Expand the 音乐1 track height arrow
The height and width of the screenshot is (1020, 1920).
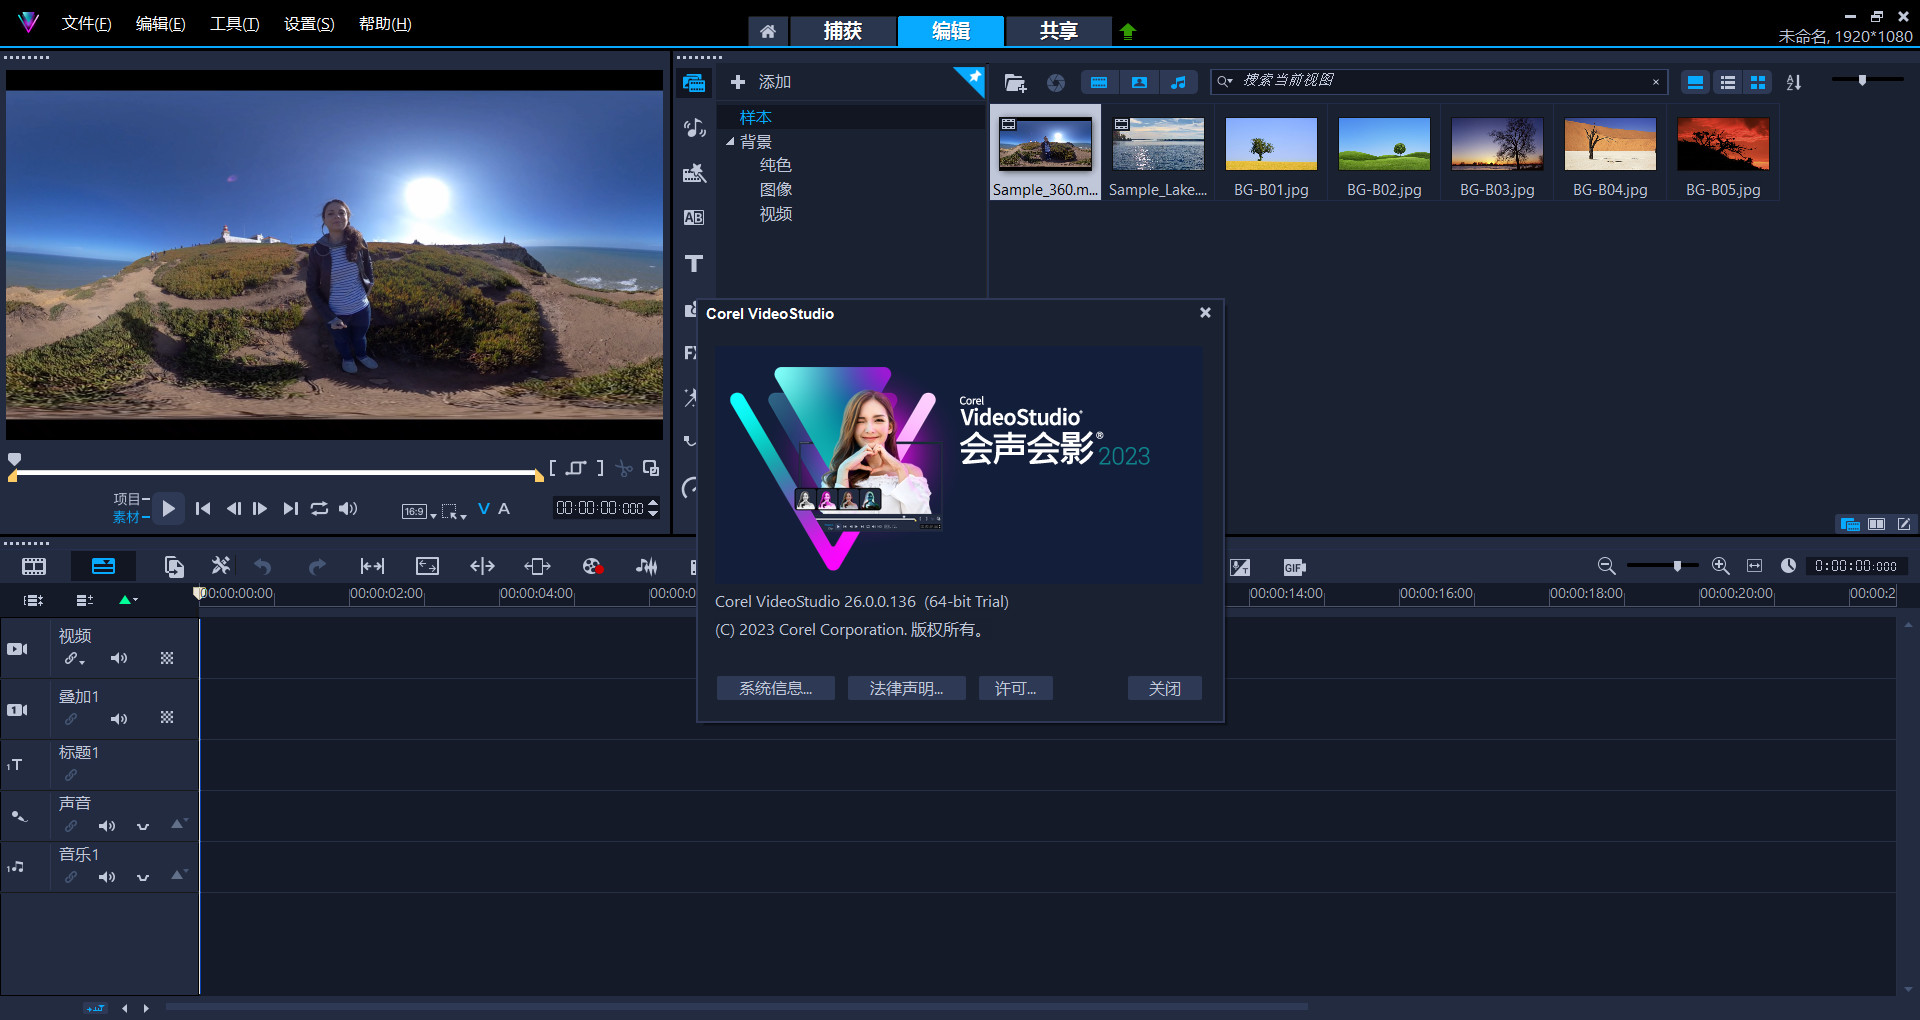[178, 875]
